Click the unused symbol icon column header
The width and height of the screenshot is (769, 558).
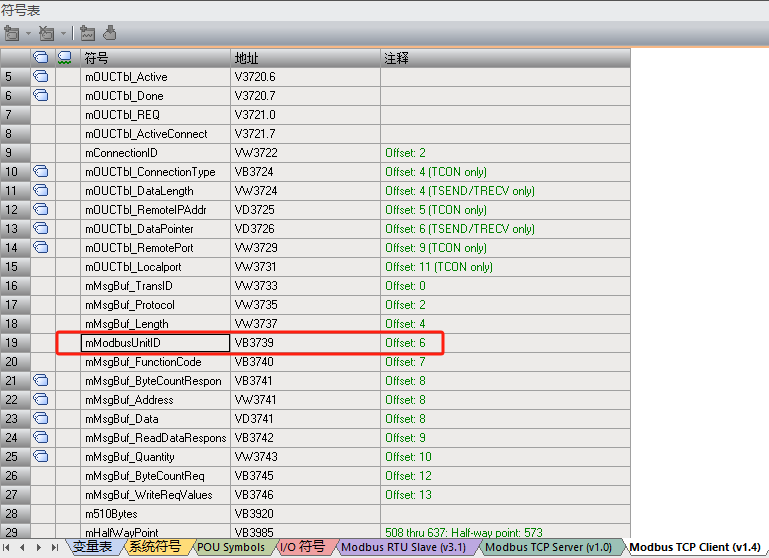coord(65,58)
